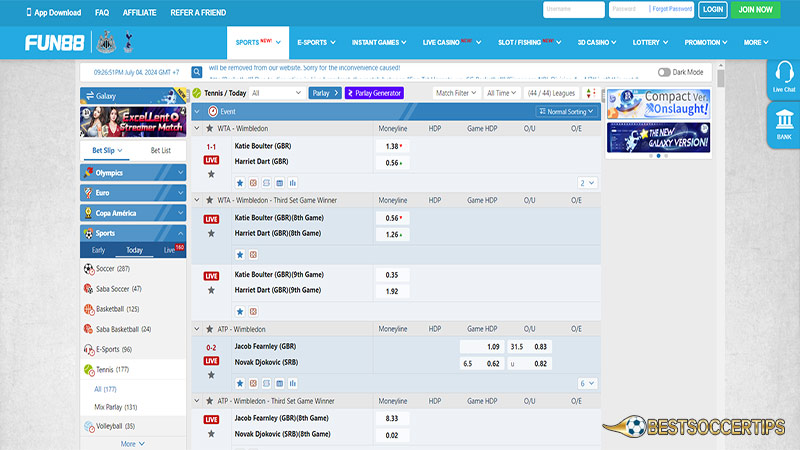Toggle the Dark Mode switch

pos(664,72)
